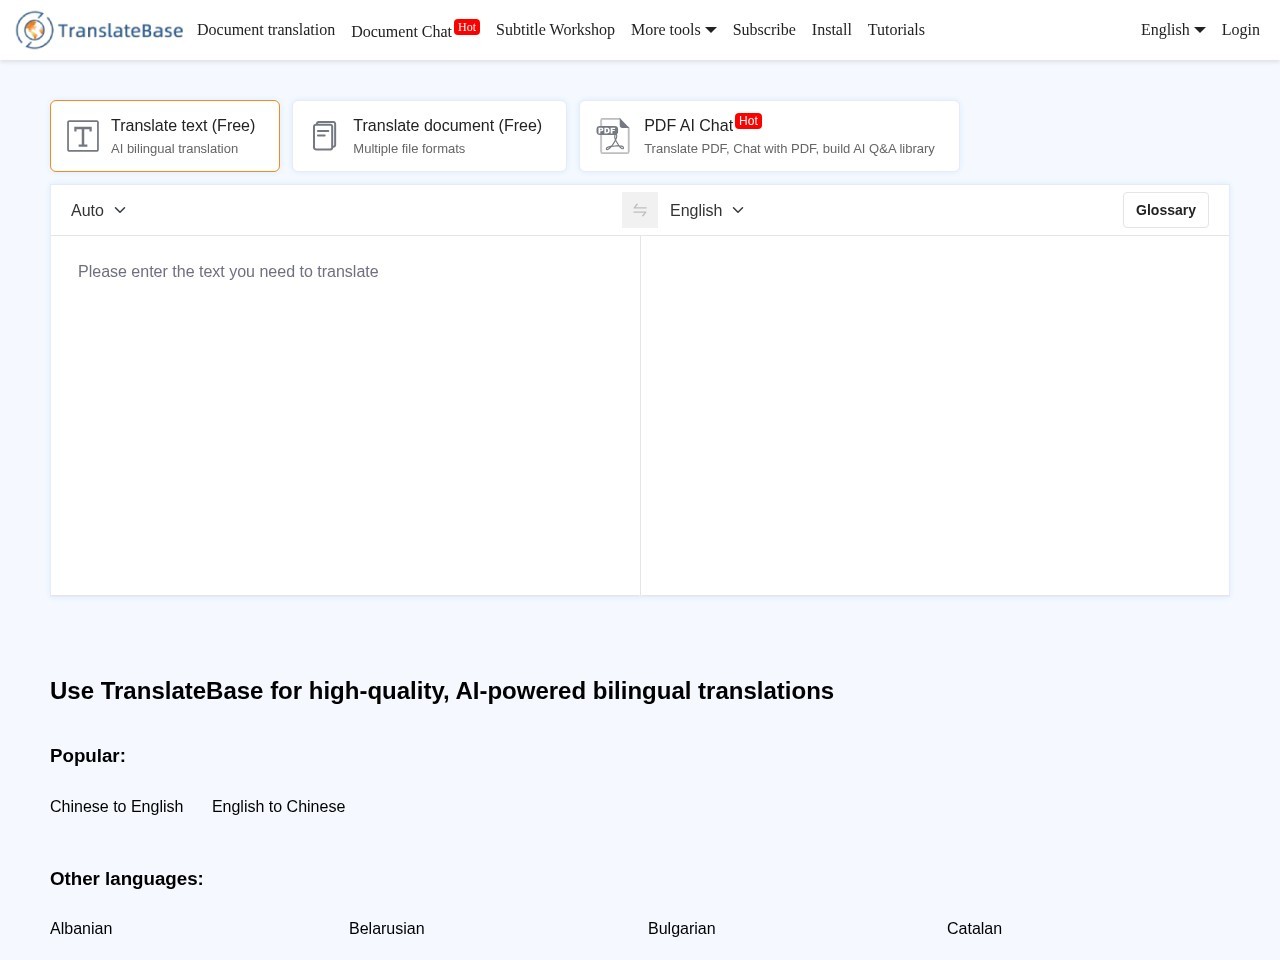Screen dimensions: 1280x960
Task: Open the Install page
Action: [x=832, y=30]
